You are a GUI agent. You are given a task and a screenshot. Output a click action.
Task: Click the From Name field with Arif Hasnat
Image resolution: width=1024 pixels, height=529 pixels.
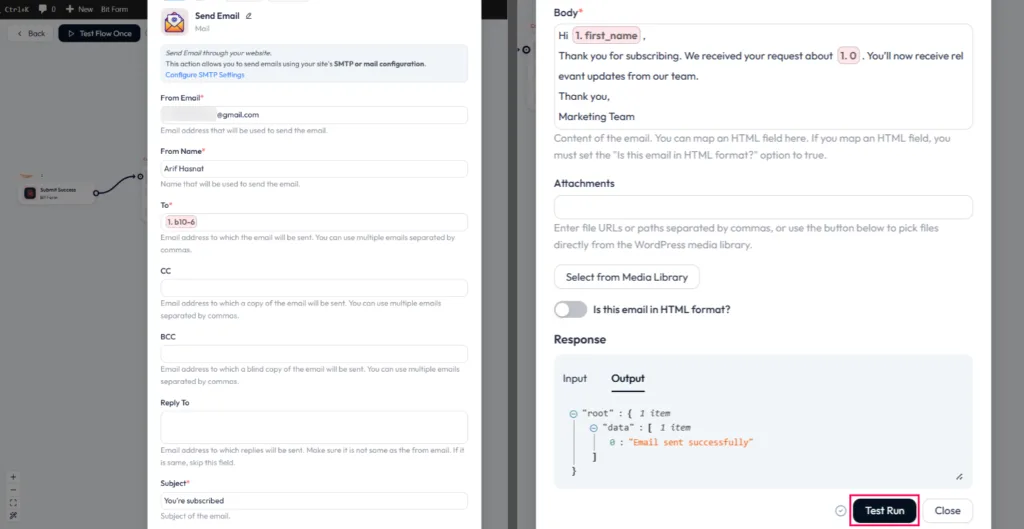[x=314, y=168]
